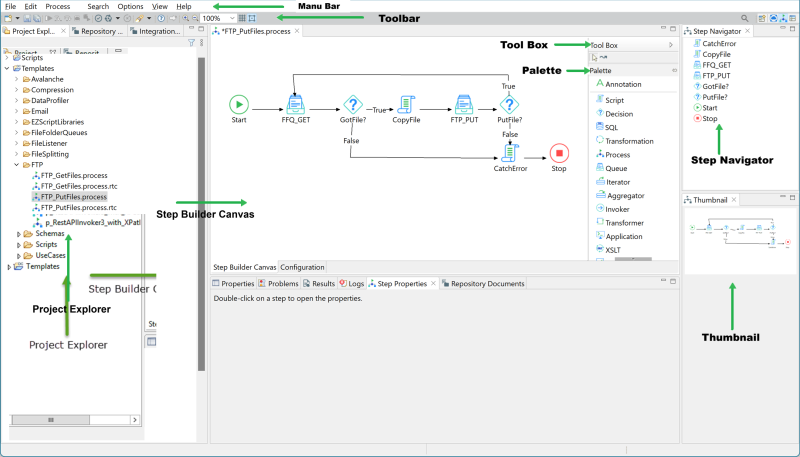Screen dimensions: 800x457
Task: Toggle the grid display toolbar button
Action: point(241,18)
